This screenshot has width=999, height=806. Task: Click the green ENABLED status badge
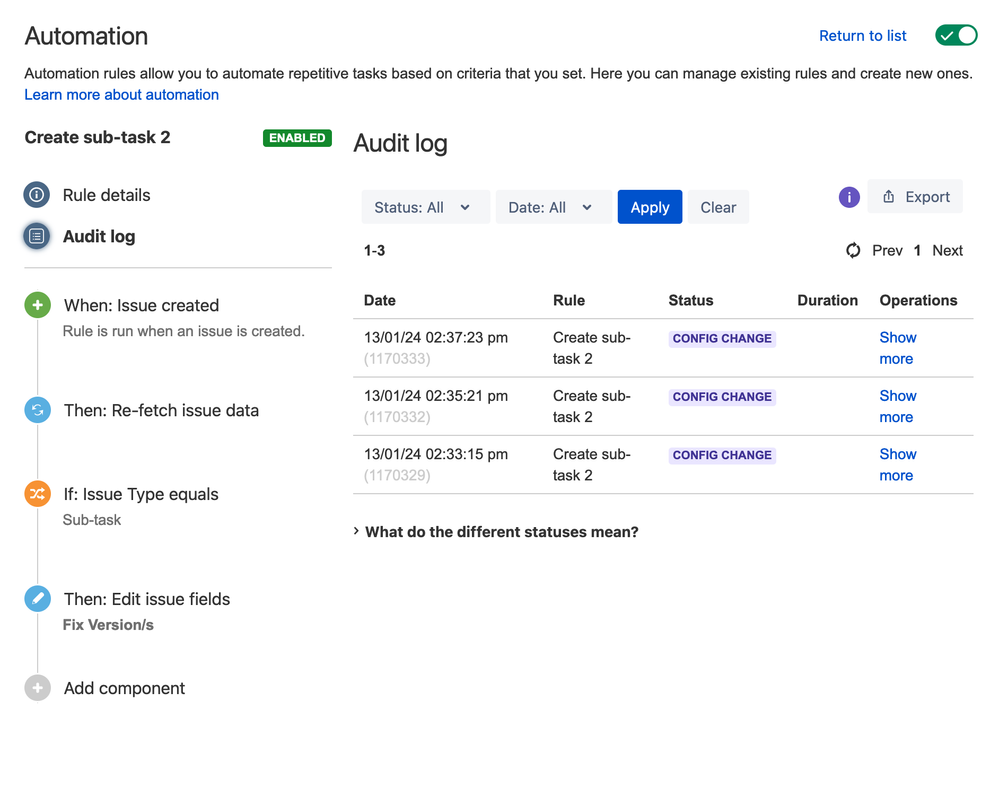297,138
